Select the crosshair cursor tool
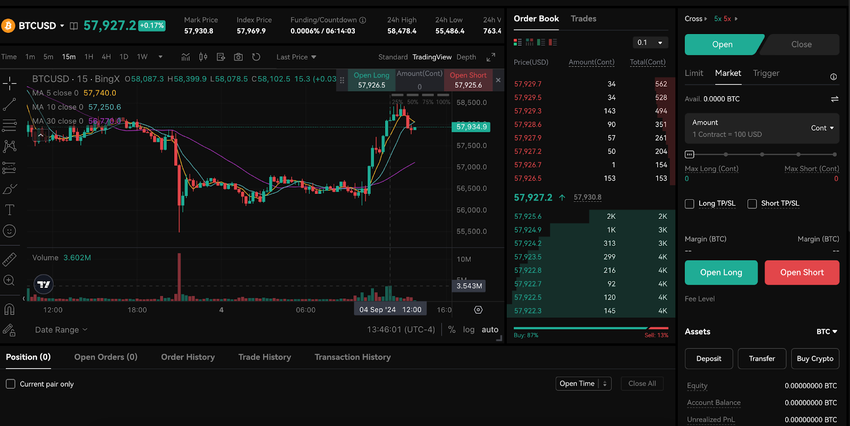The image size is (850, 426). point(10,83)
